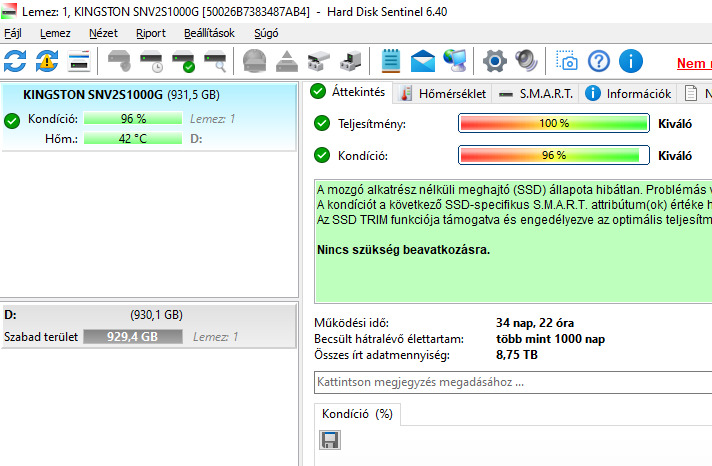
Task: Open the Lemez menu
Action: click(55, 33)
